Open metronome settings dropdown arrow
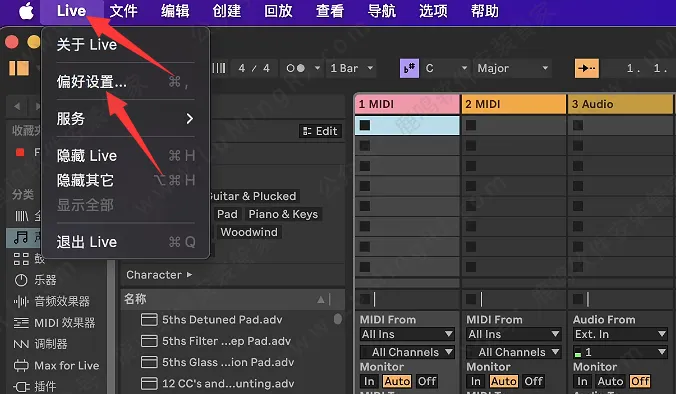The width and height of the screenshot is (676, 394). pos(317,68)
